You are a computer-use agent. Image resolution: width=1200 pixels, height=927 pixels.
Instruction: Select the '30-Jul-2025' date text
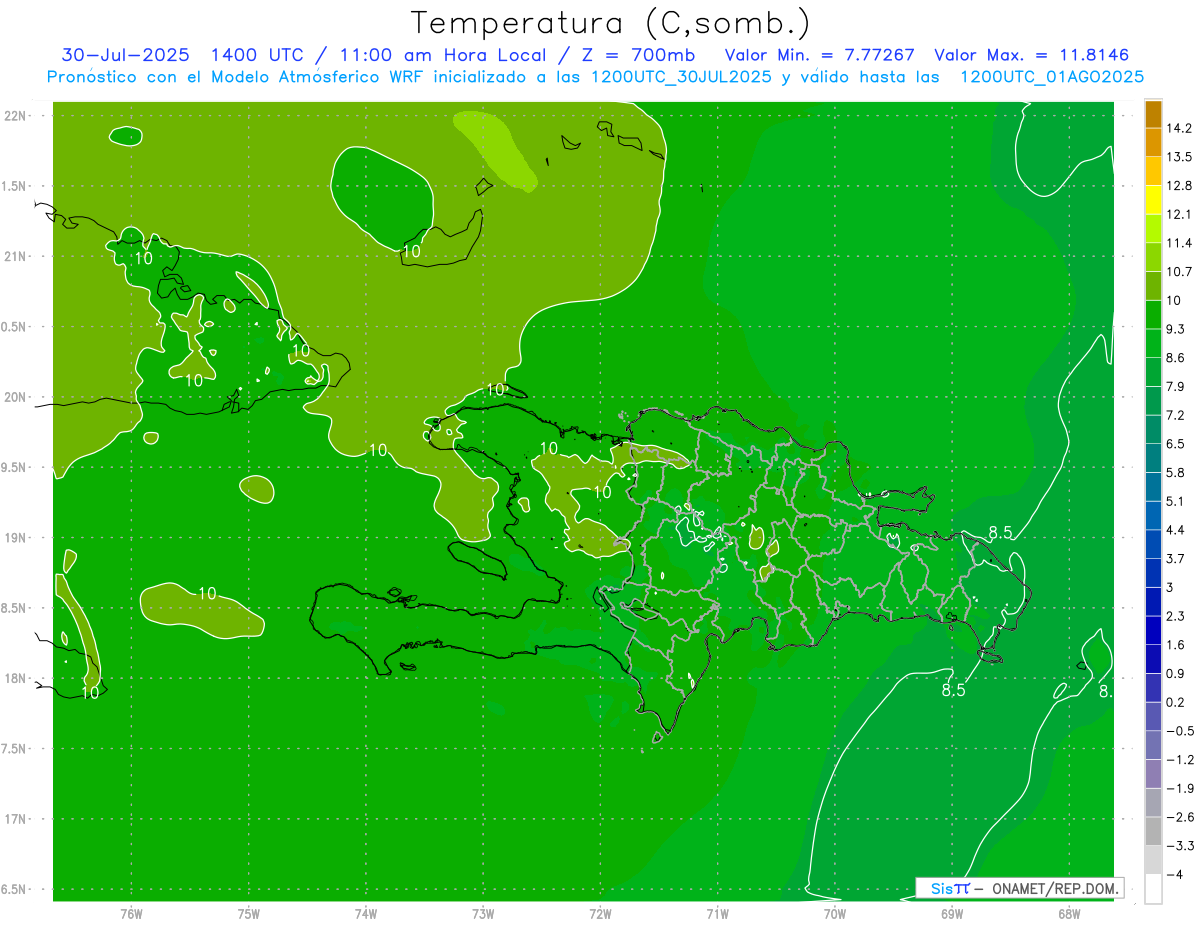click(x=125, y=54)
